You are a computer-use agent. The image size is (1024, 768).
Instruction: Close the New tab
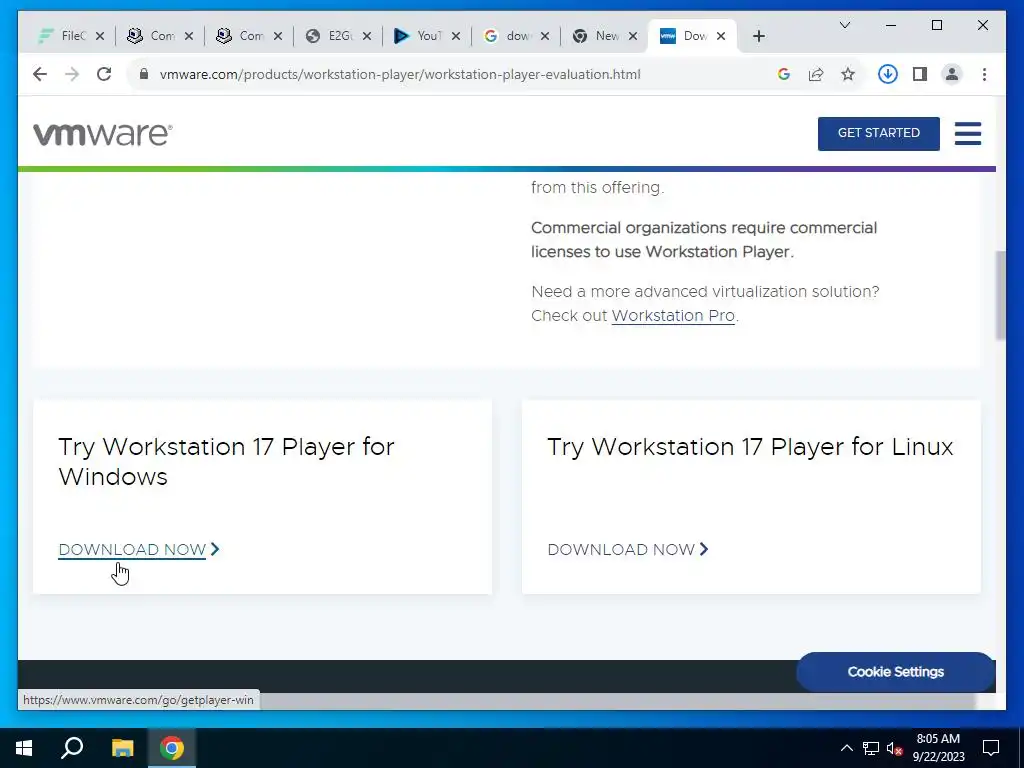(633, 36)
